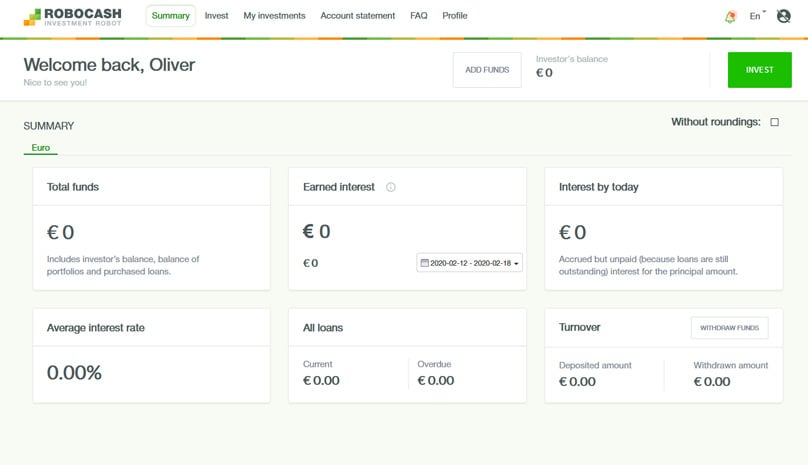
Task: Click the 'Welcome back, Oliver' heading
Action: [x=109, y=65]
